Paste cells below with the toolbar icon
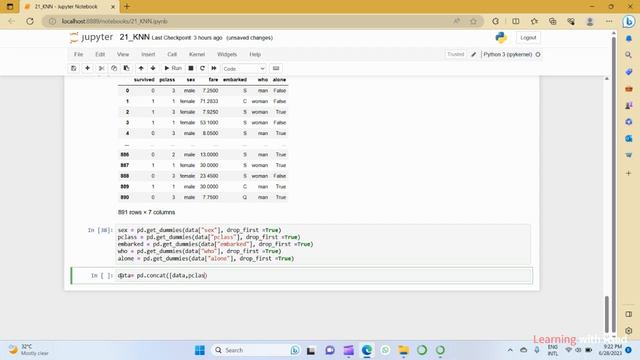Viewport: 640px width, 360px height. click(127, 68)
